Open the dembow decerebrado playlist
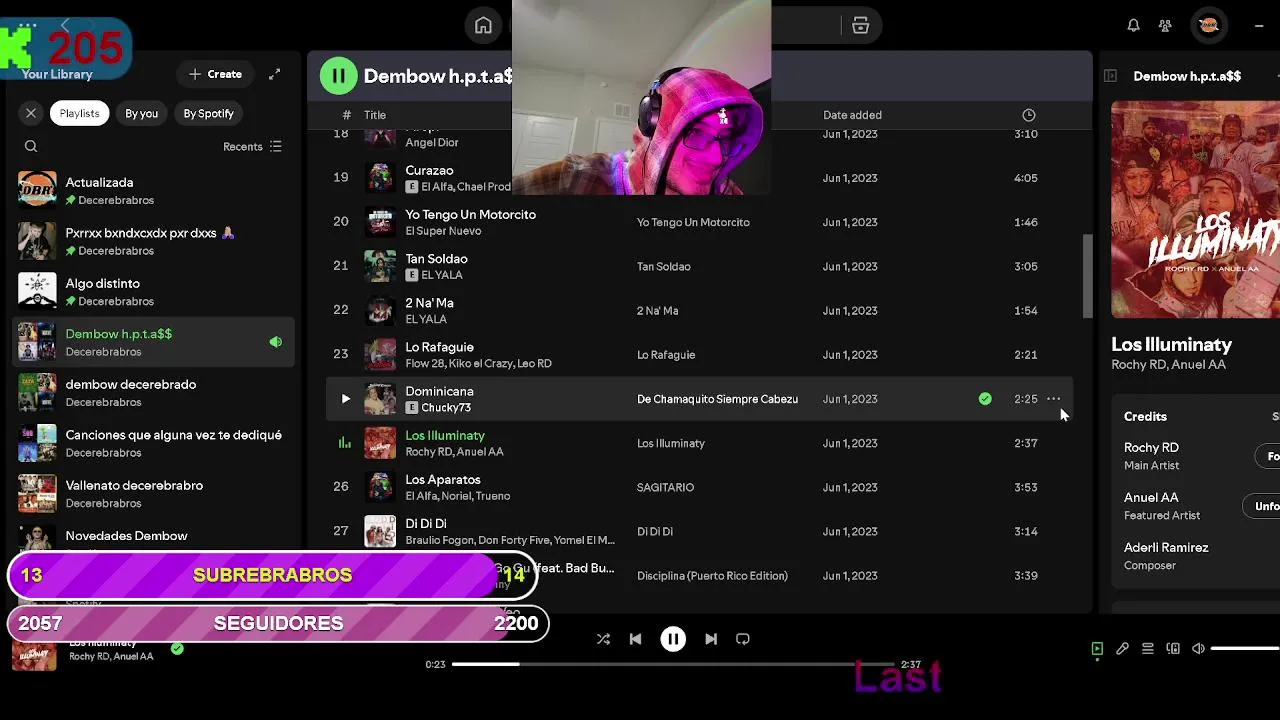1280x720 pixels. 155,393
